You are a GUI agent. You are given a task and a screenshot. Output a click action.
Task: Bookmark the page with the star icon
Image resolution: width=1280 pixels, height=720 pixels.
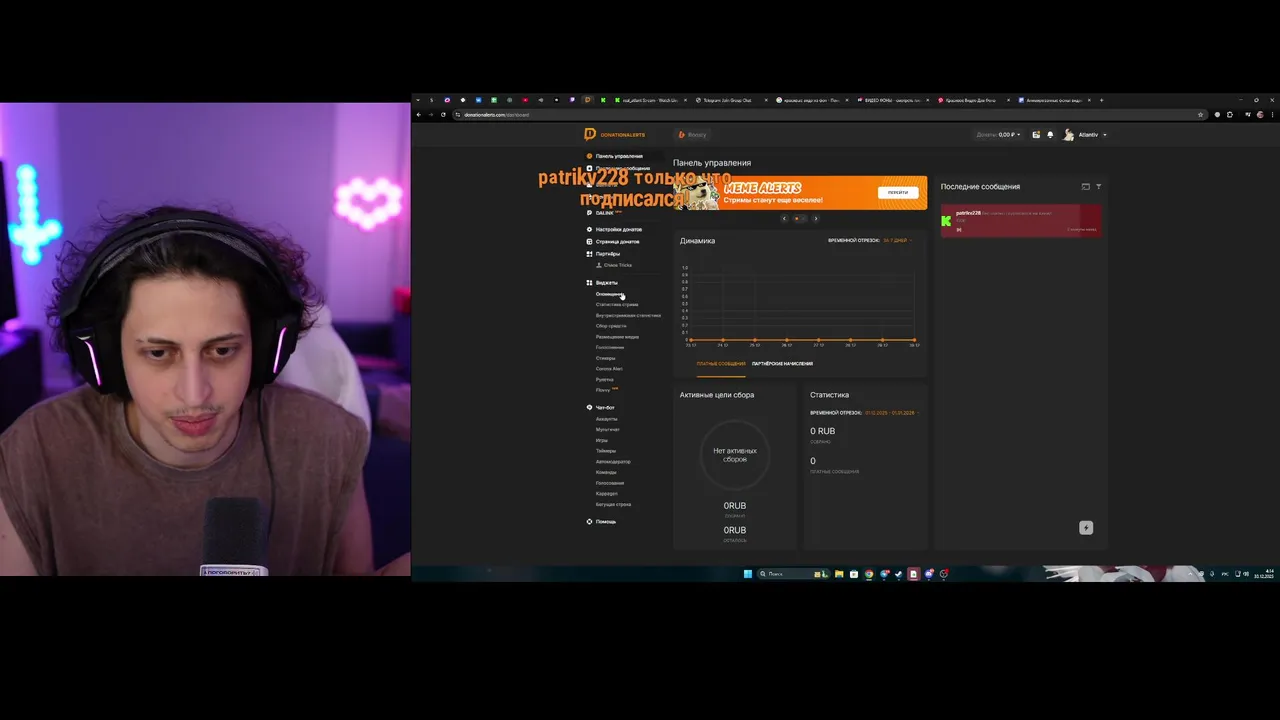[1201, 114]
